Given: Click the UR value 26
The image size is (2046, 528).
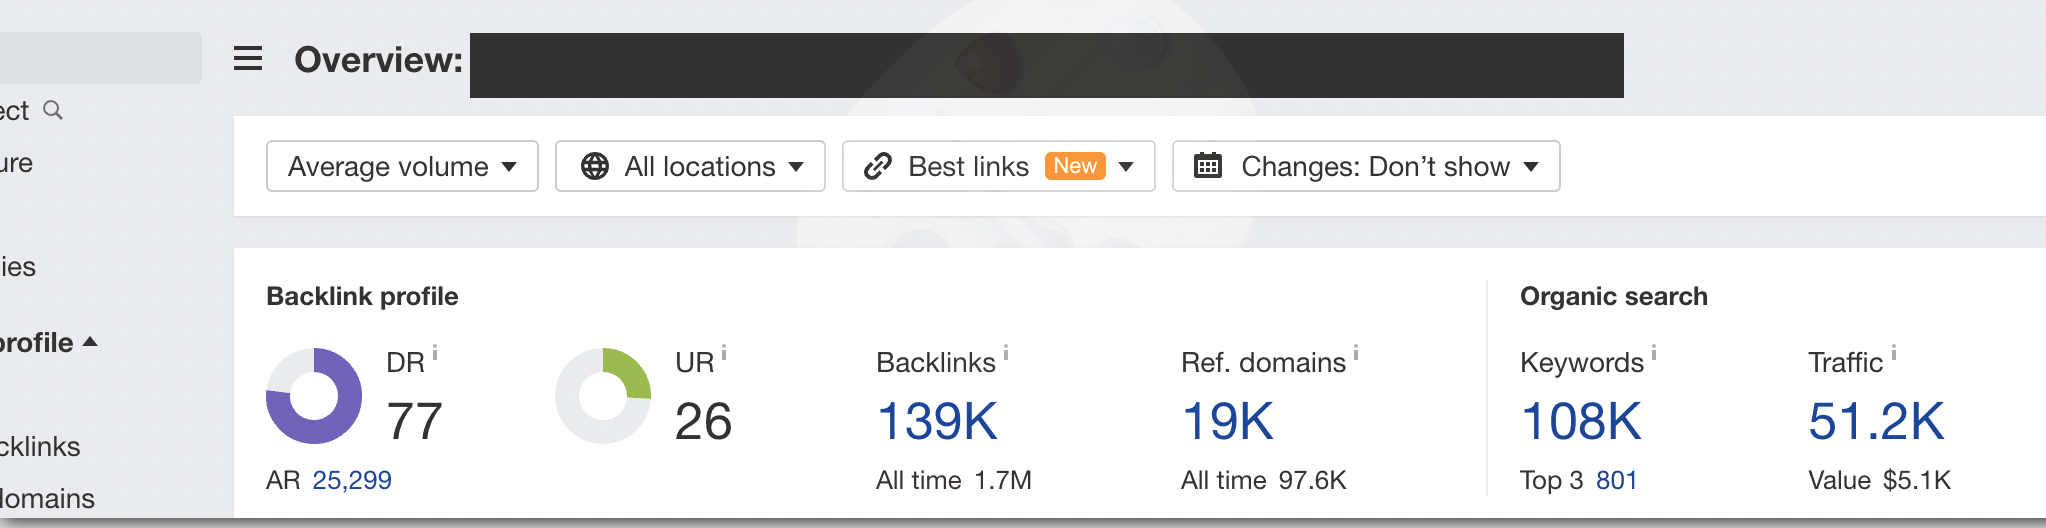Looking at the screenshot, I should [x=703, y=421].
